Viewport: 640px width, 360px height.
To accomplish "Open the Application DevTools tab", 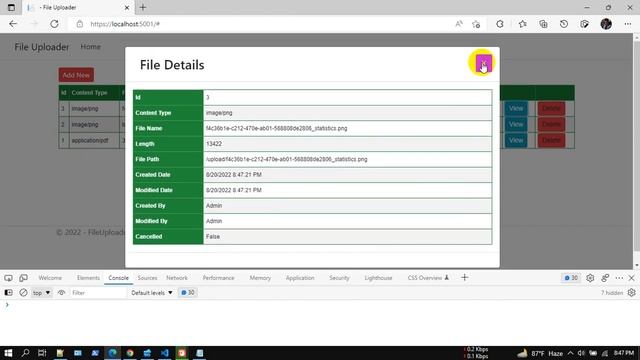I will click(300, 278).
